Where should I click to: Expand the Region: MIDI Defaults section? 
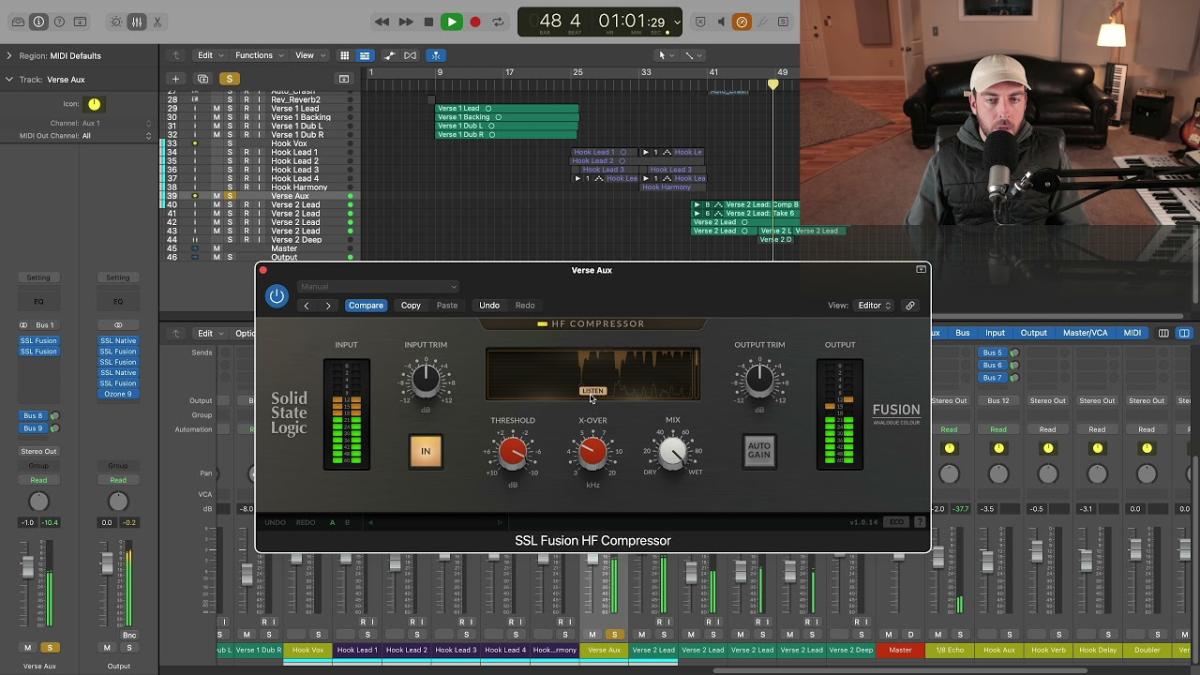[x=9, y=56]
